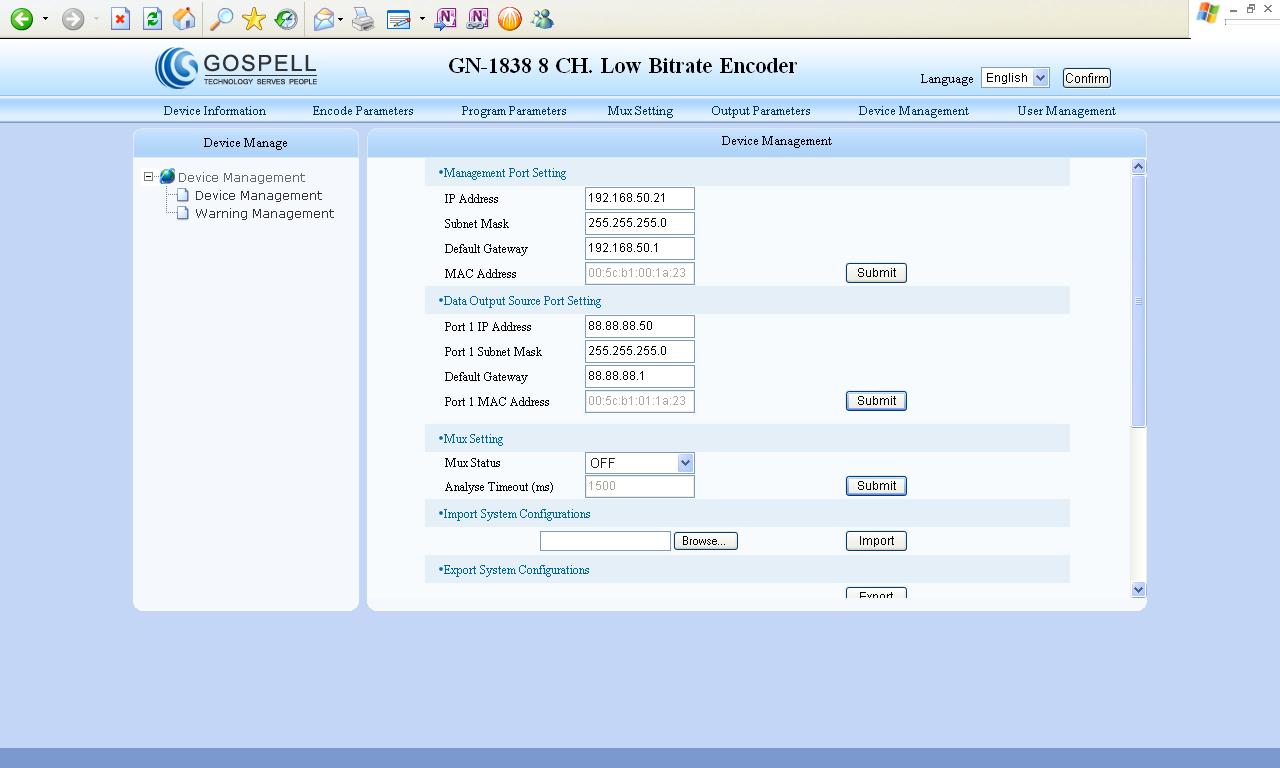
Task: Browse for a configuration file to import
Action: (x=705, y=540)
